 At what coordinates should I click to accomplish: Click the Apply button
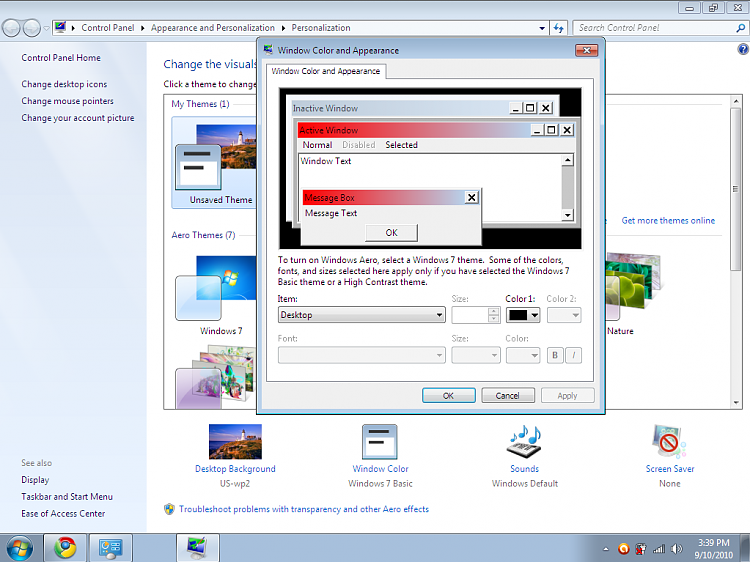click(x=567, y=396)
